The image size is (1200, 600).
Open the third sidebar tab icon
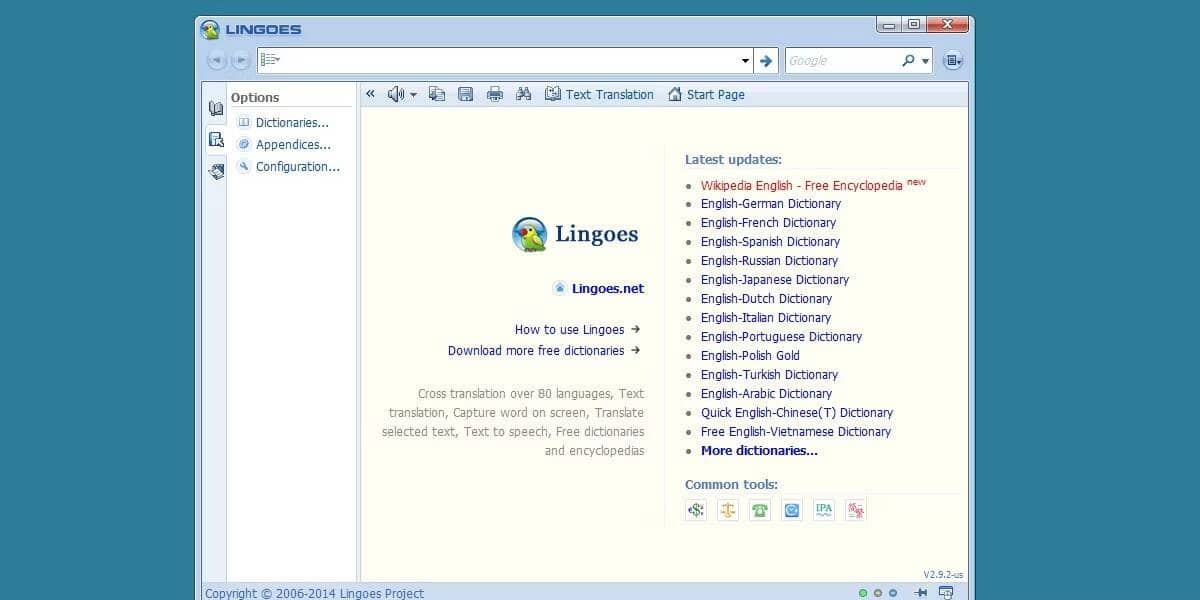216,172
